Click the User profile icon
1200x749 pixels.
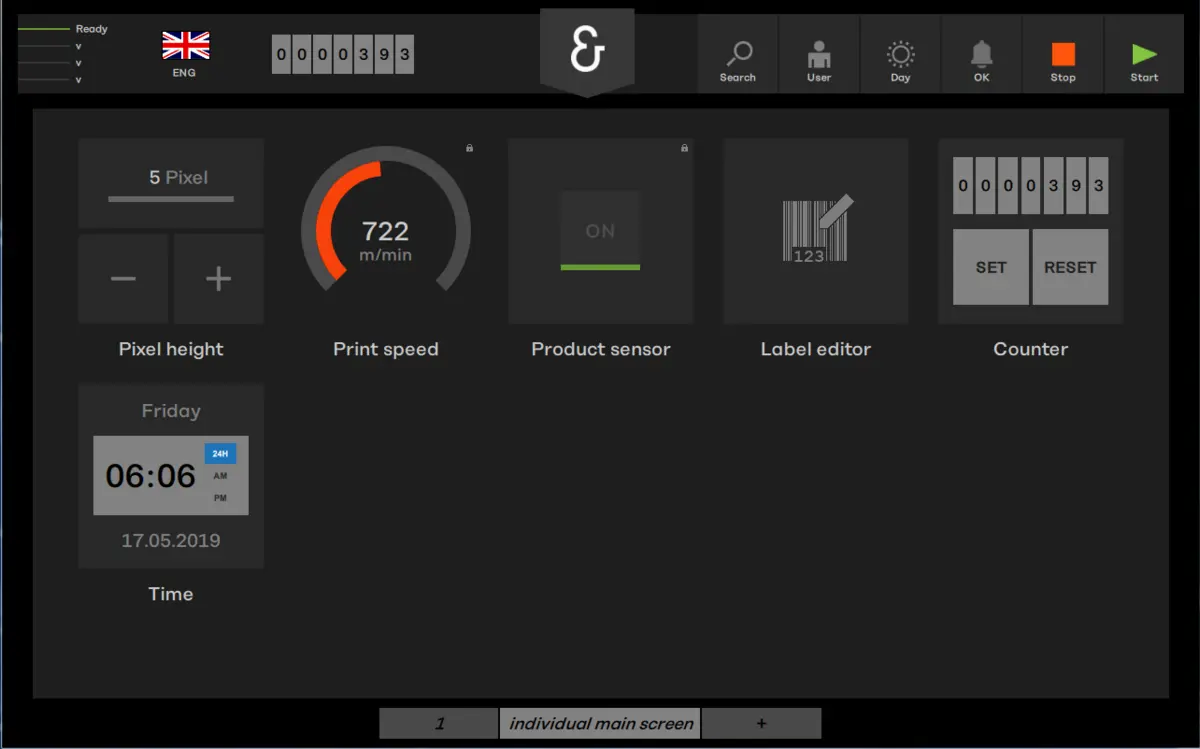[x=819, y=55]
